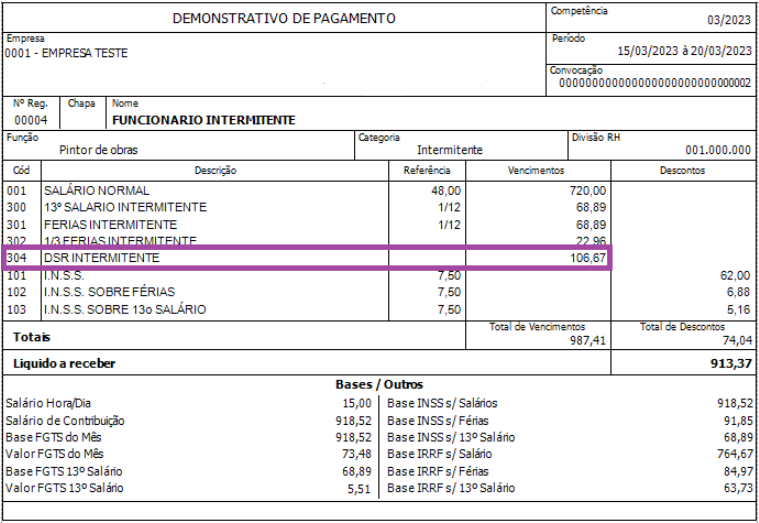759x523 pixels.
Task: Click the Base IRRF s/ Férias value
Action: (x=739, y=471)
